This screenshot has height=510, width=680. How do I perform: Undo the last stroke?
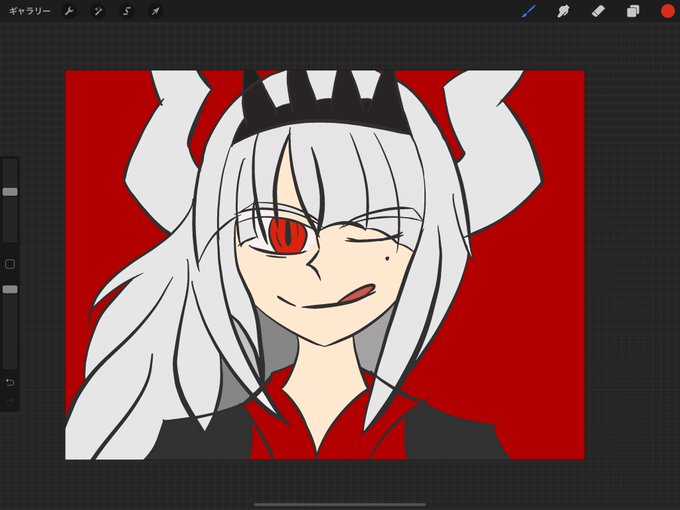[x=10, y=382]
